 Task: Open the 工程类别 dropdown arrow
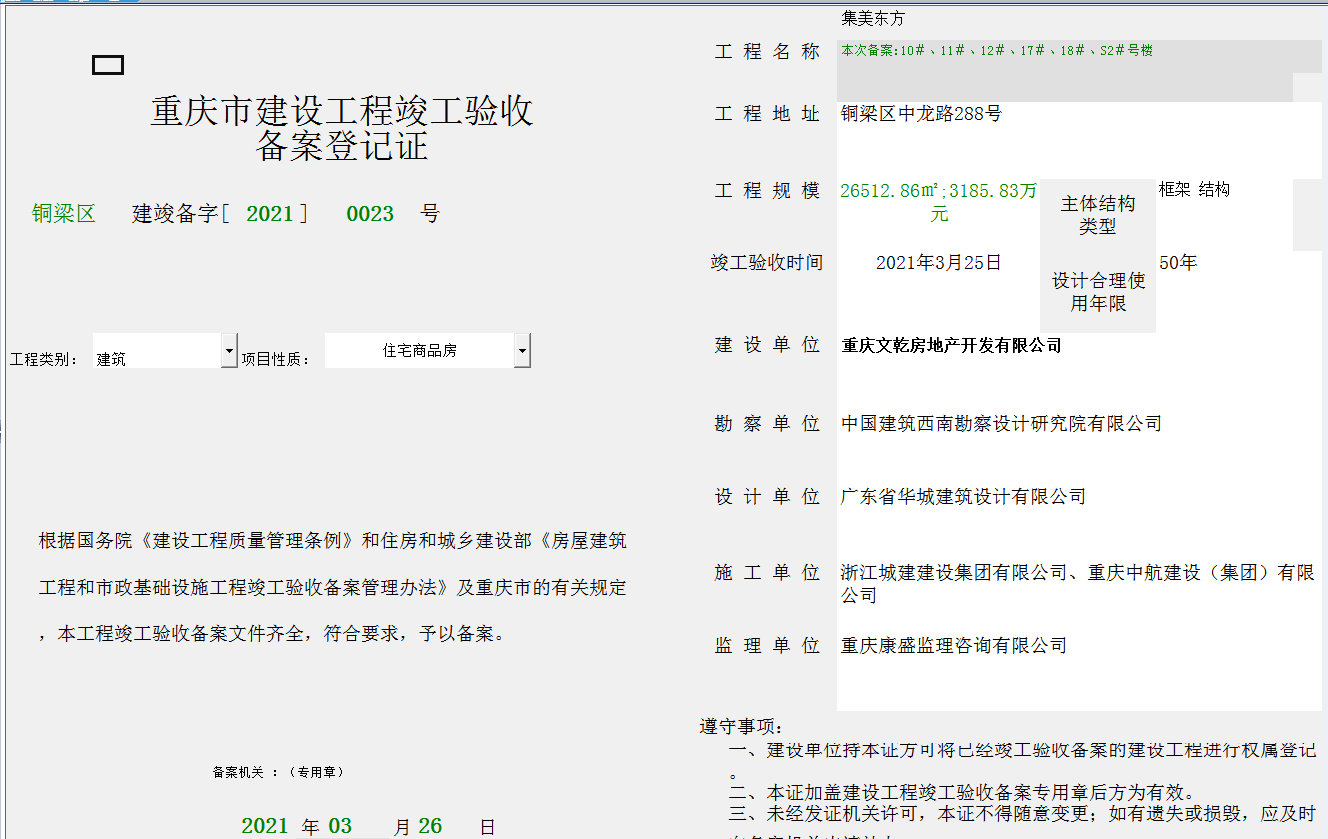[x=229, y=351]
